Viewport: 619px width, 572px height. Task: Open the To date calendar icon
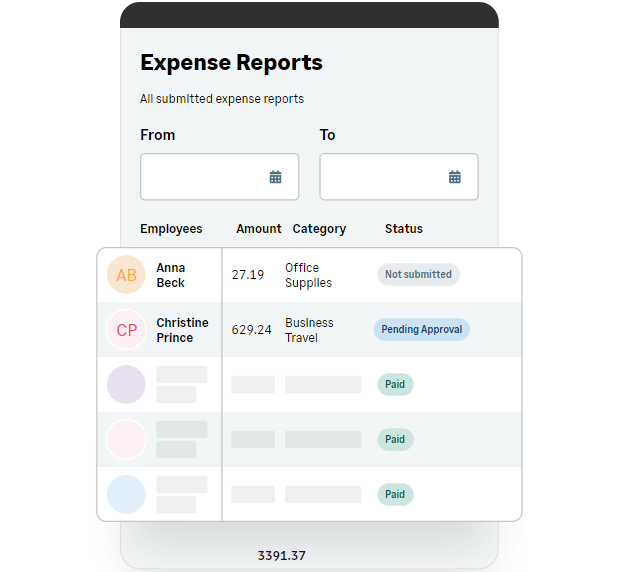pos(455,177)
